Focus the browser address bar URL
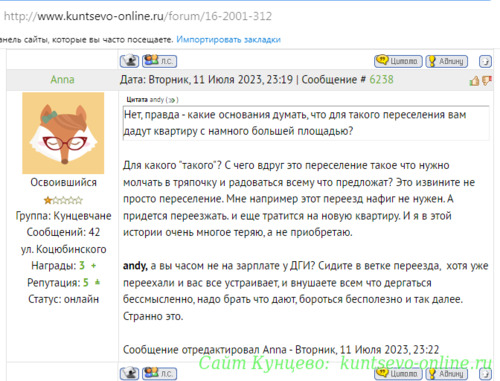The image size is (500, 381). coord(138,16)
